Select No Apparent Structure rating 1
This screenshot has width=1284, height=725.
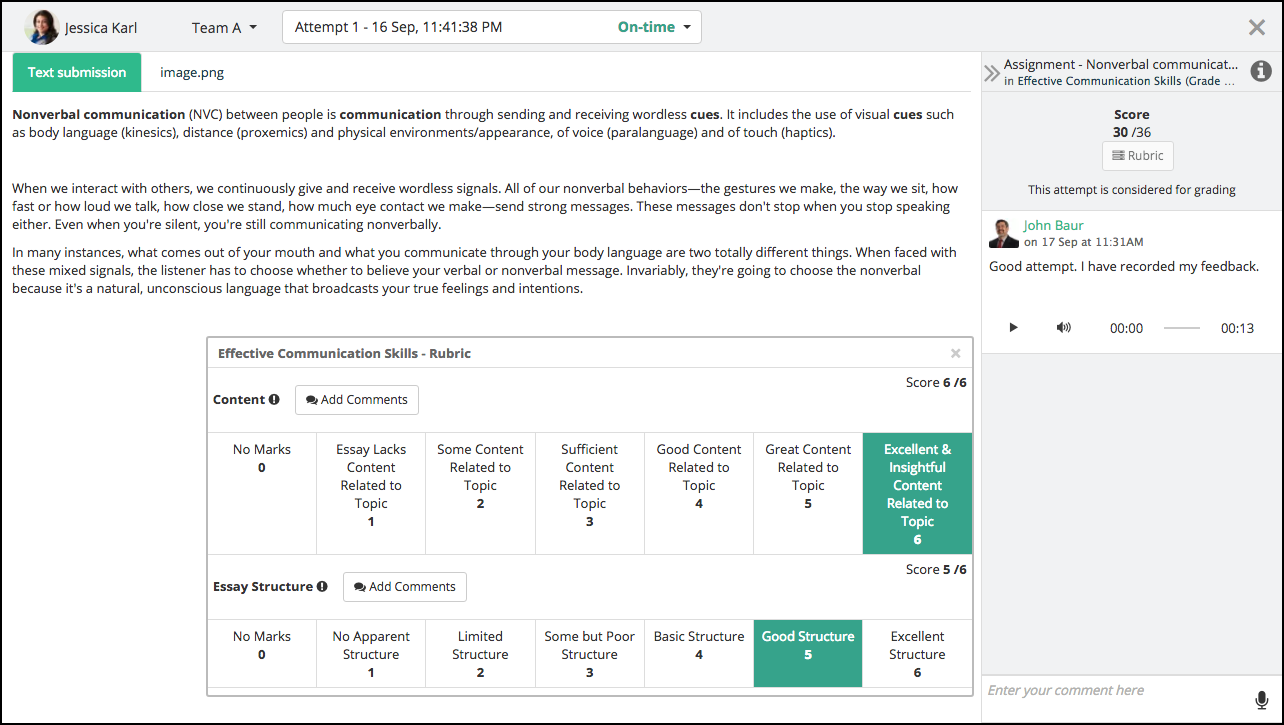pos(371,654)
